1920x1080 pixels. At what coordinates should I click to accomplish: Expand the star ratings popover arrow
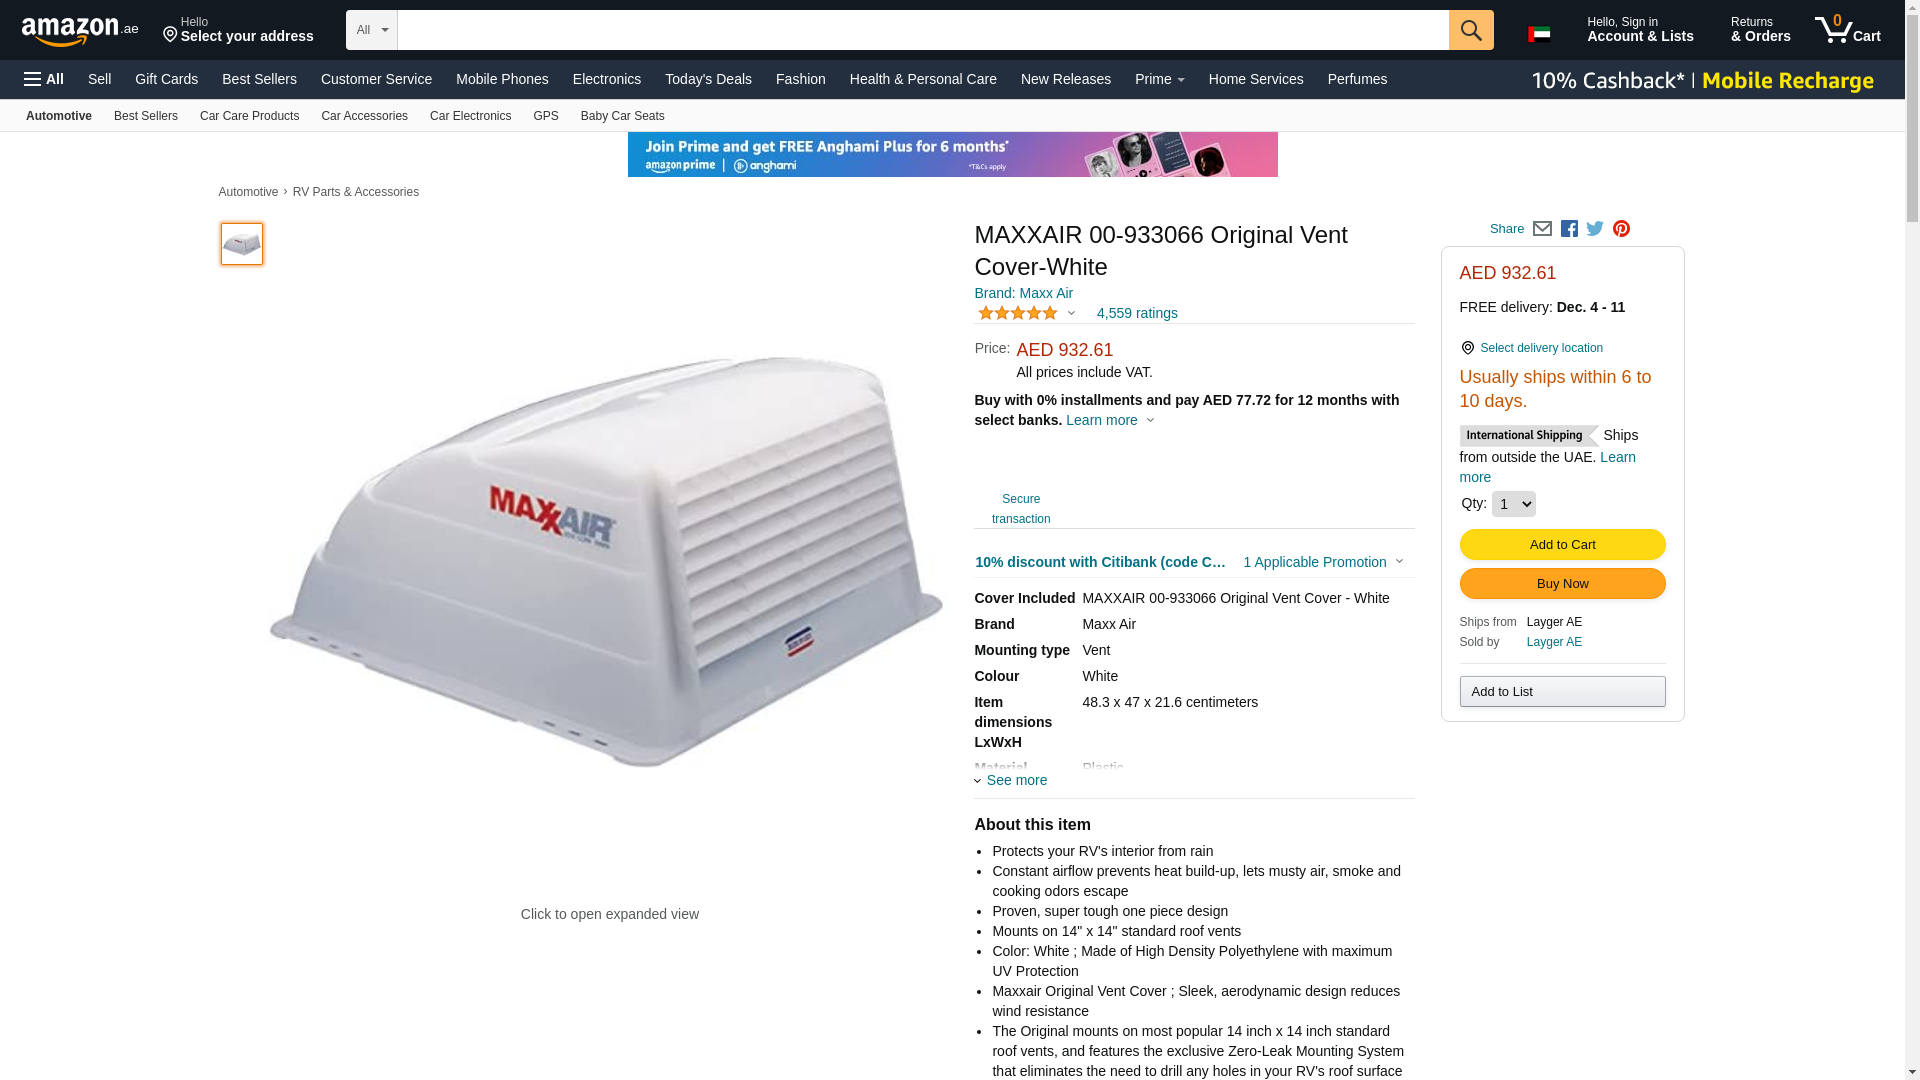tap(1071, 313)
